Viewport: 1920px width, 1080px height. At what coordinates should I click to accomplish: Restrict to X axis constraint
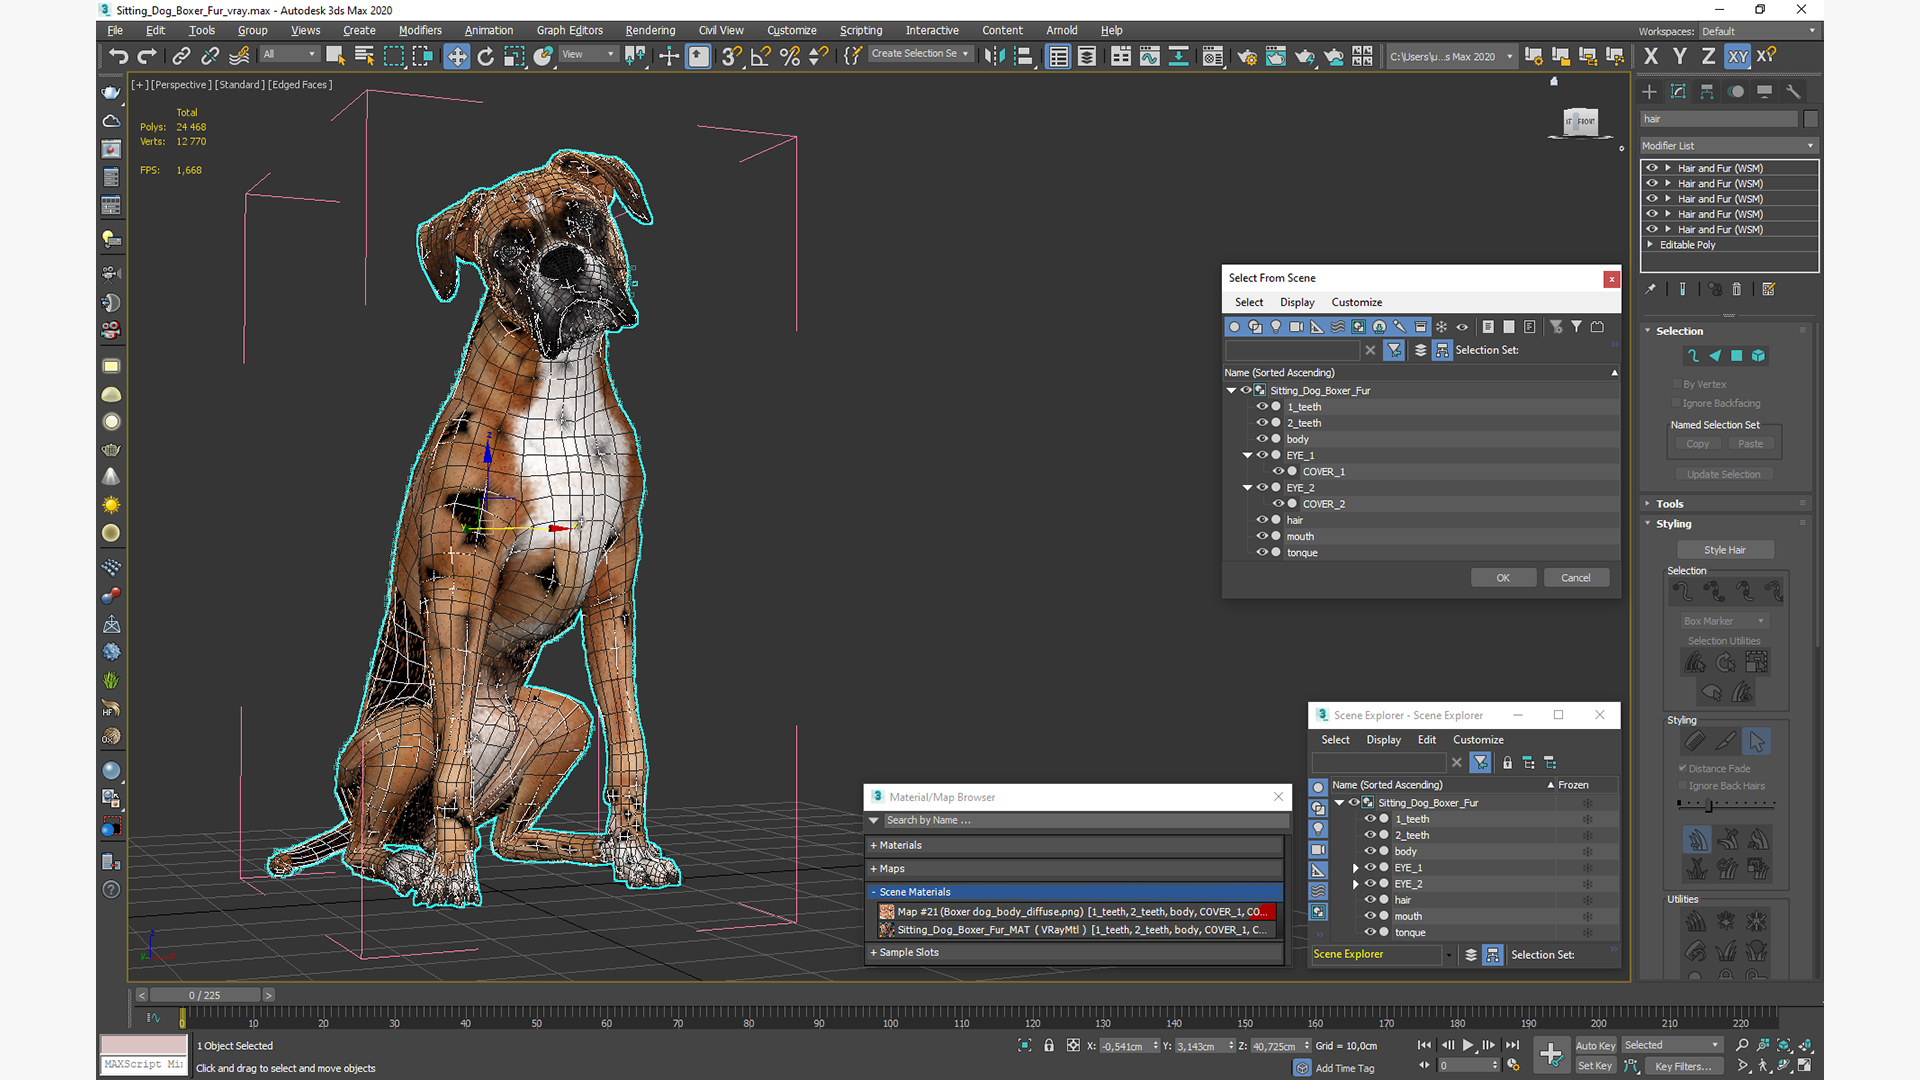[1651, 56]
